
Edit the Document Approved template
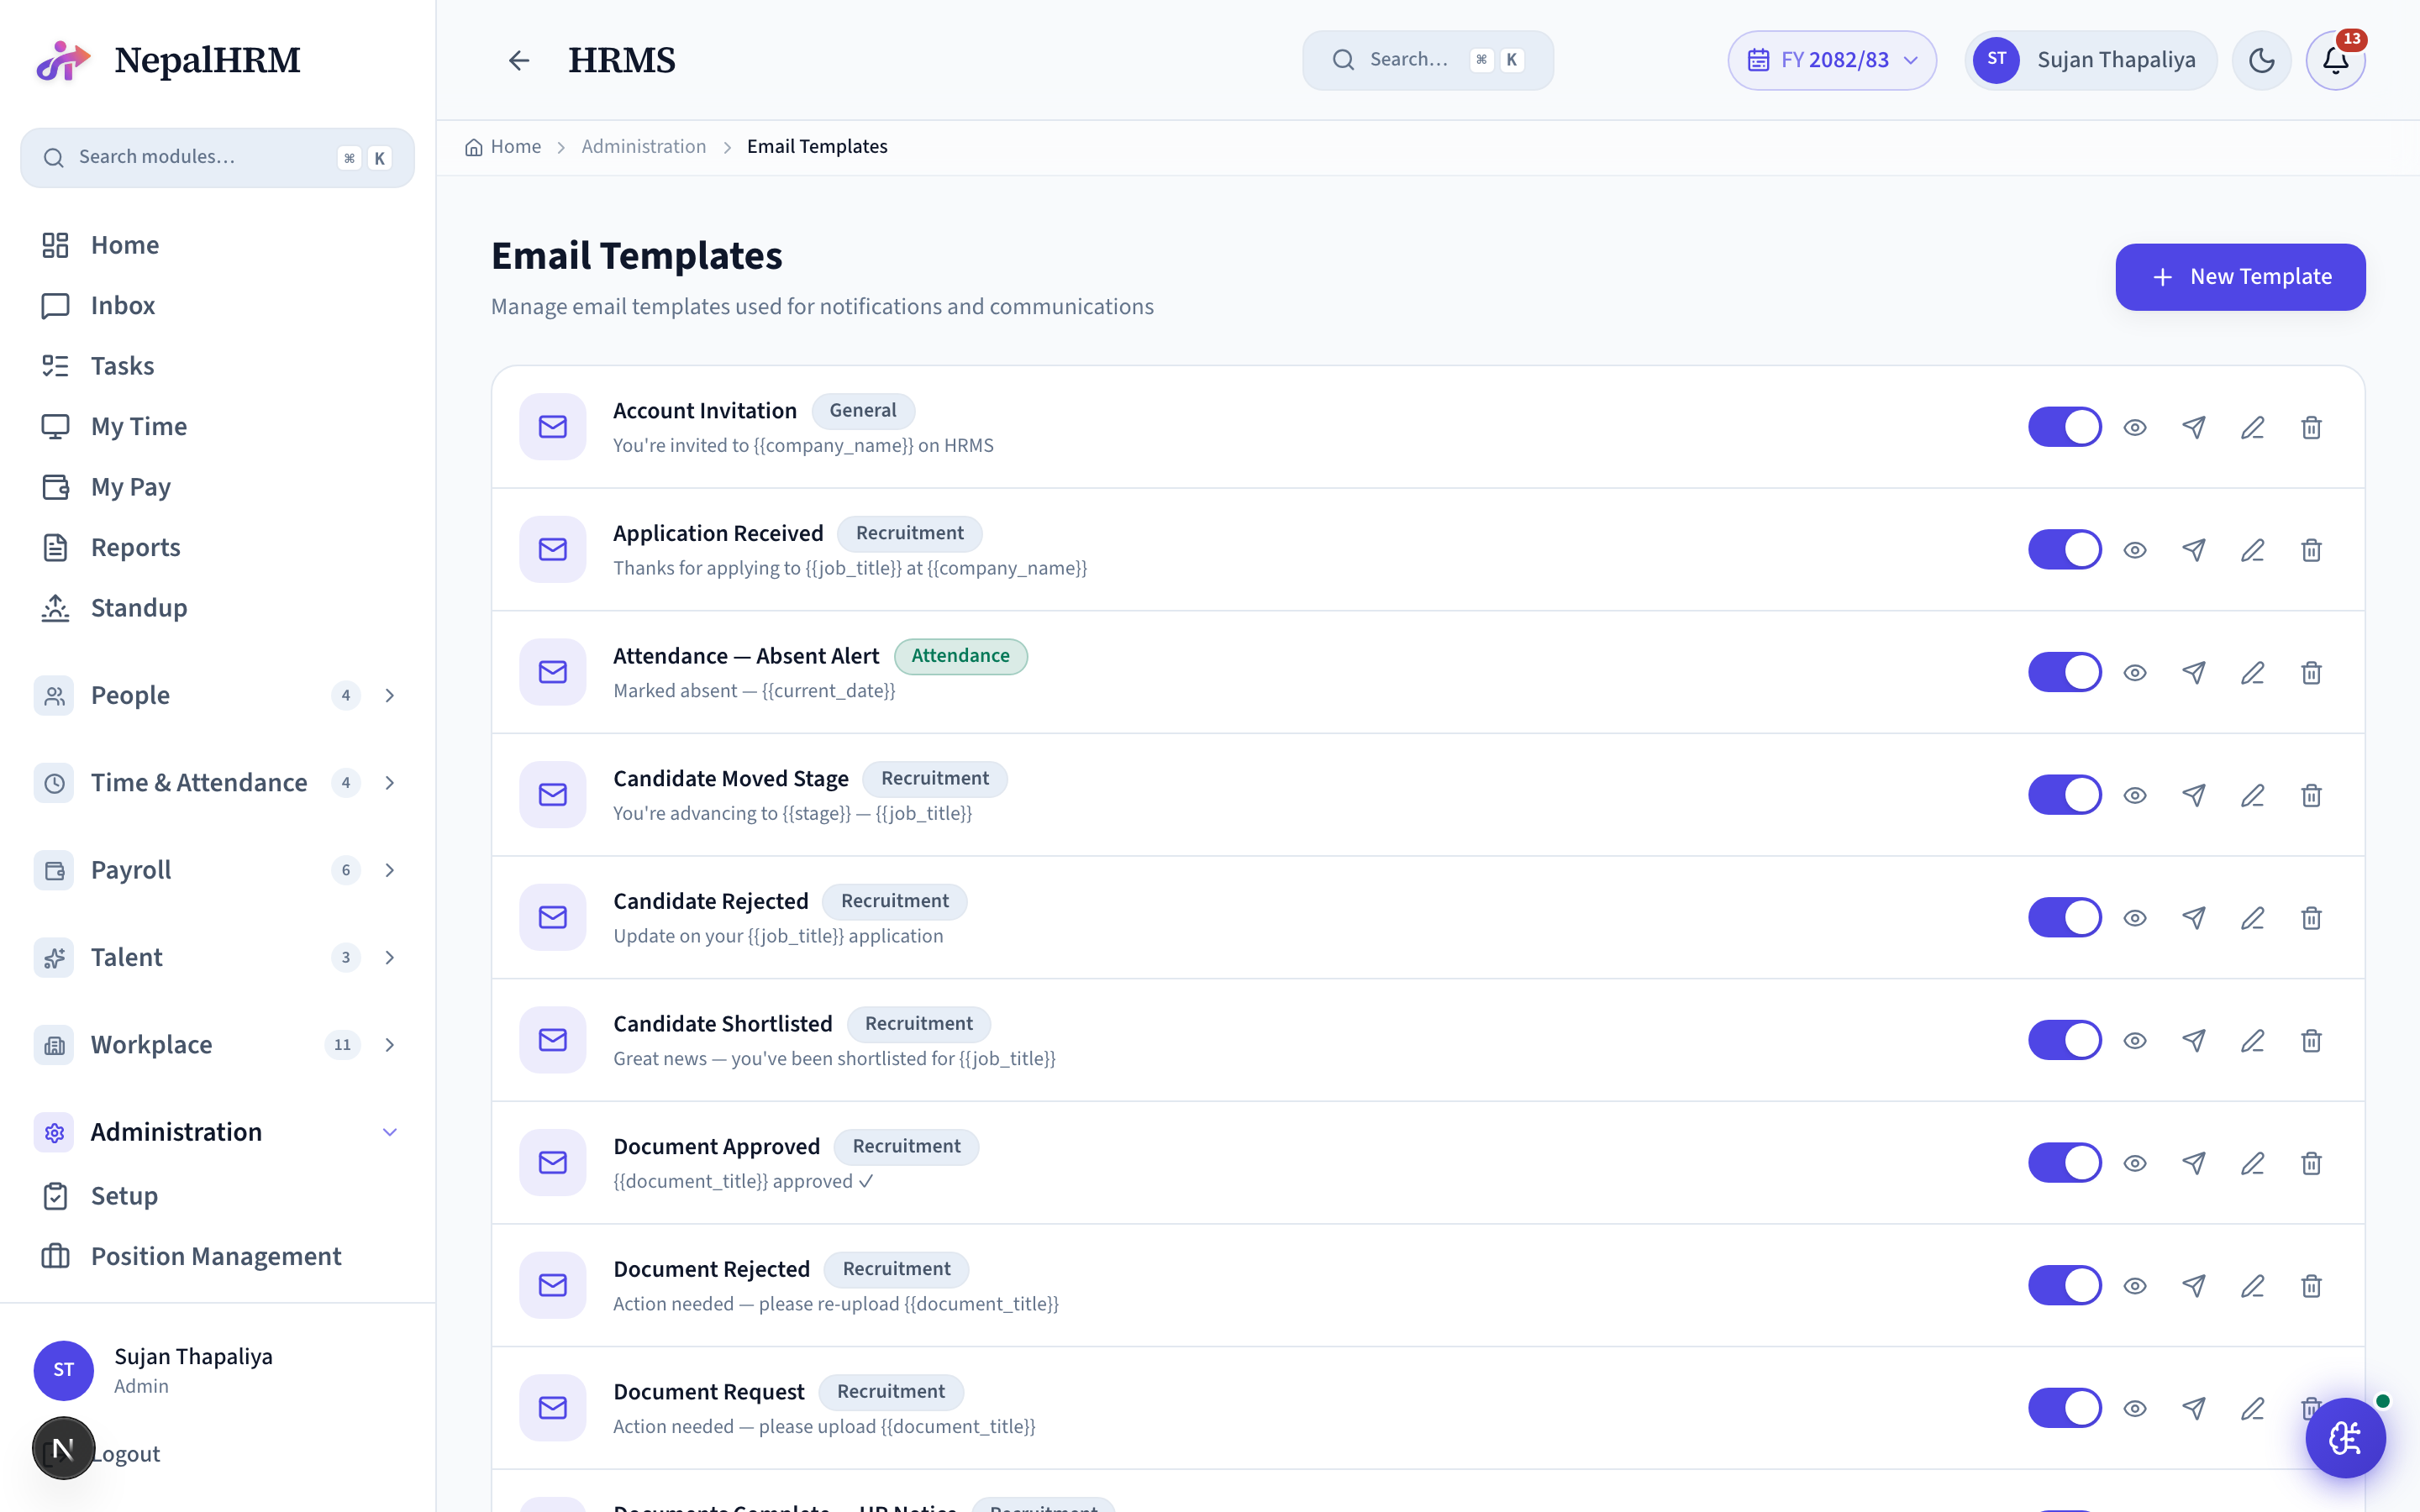pyautogui.click(x=2252, y=1163)
